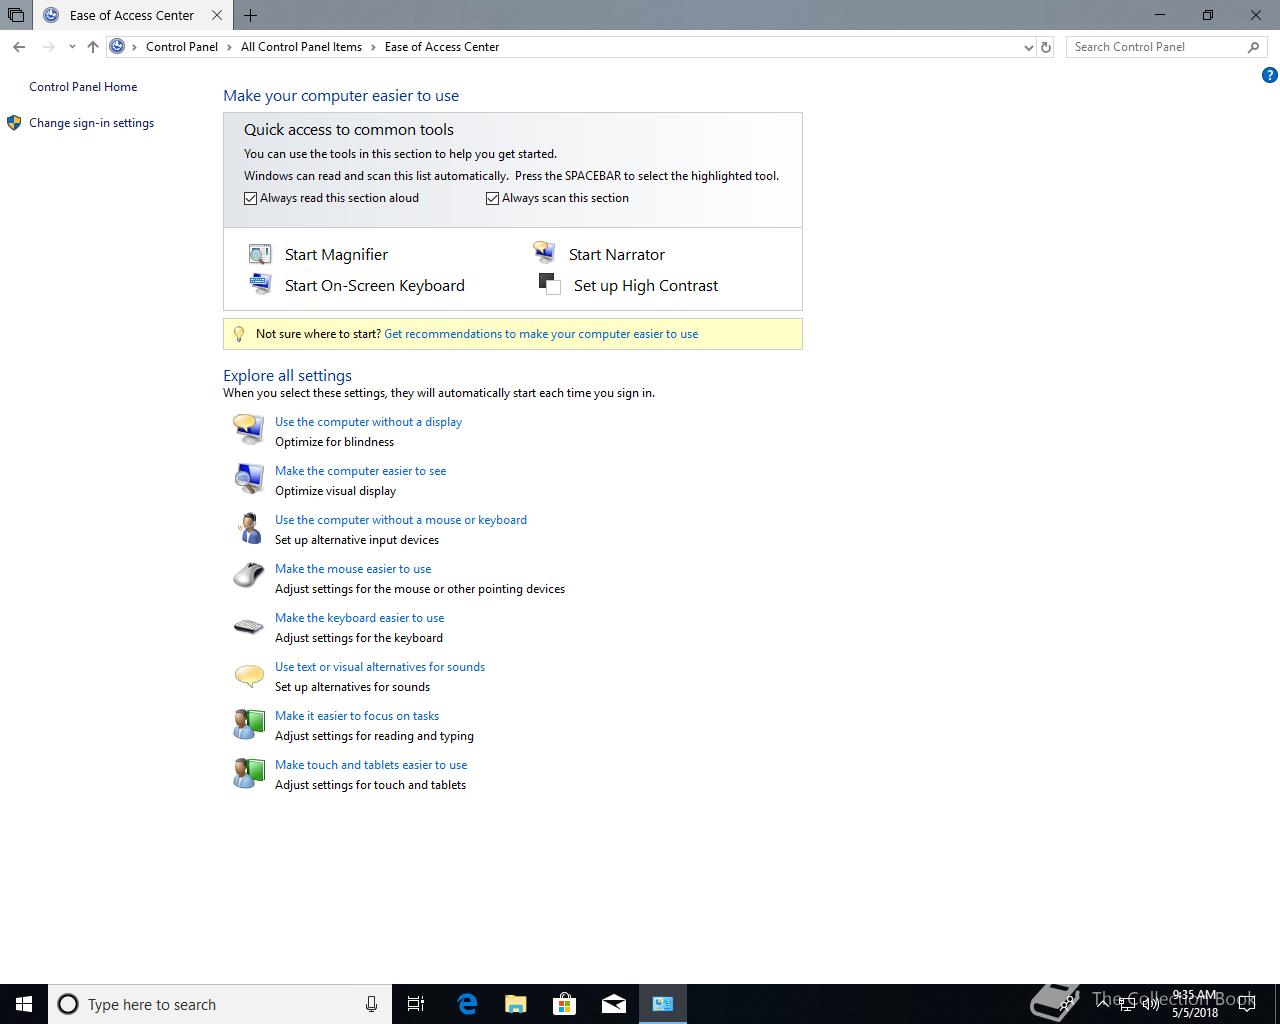Click Control Panel in the breadcrumb
Screen dimensions: 1280x1024
182,47
